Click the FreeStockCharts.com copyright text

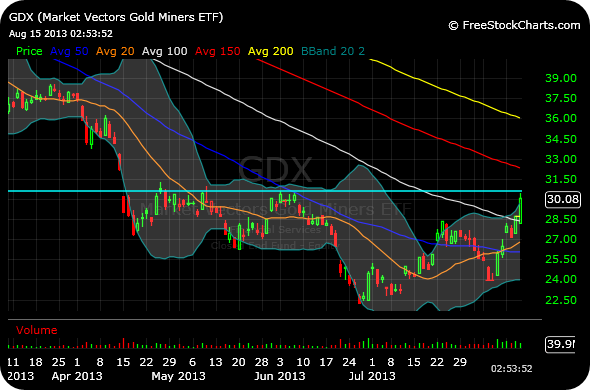(x=514, y=25)
